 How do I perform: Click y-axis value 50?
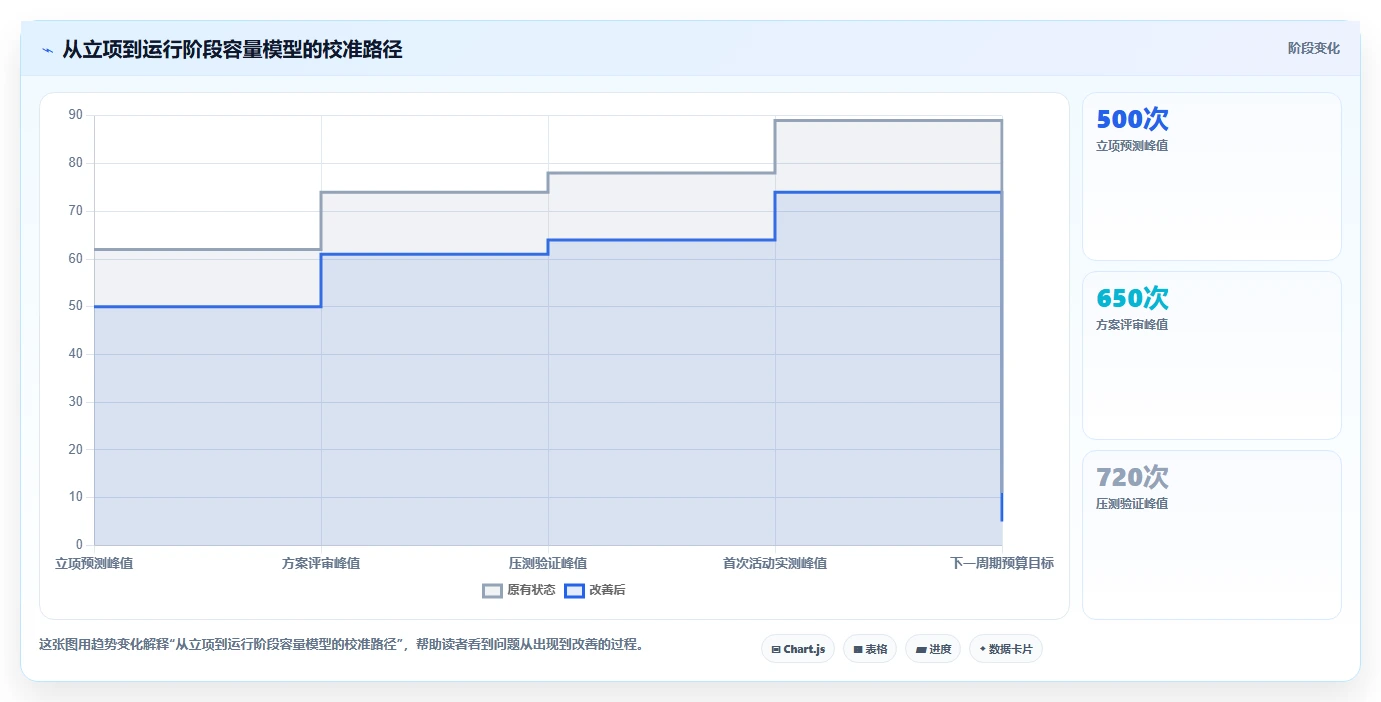click(x=76, y=306)
